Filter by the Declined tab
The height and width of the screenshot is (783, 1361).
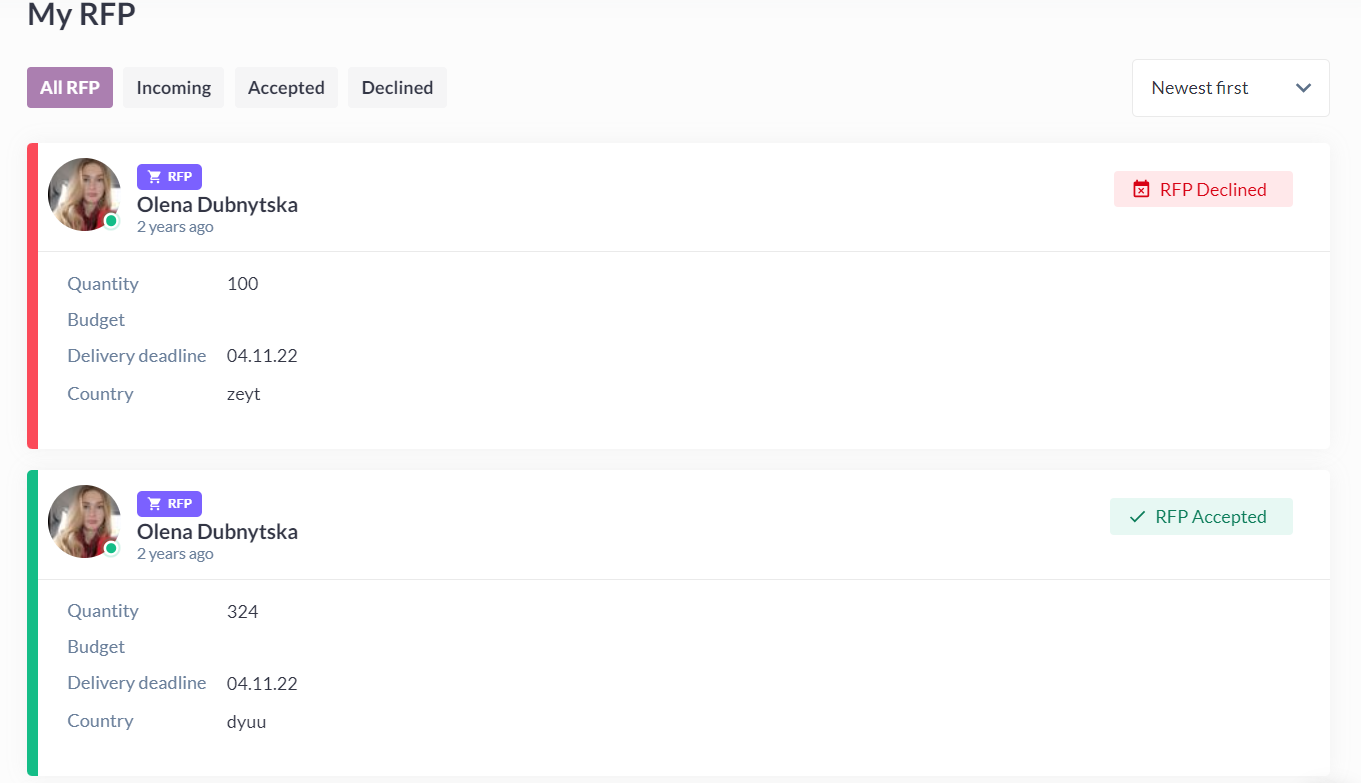tap(397, 88)
